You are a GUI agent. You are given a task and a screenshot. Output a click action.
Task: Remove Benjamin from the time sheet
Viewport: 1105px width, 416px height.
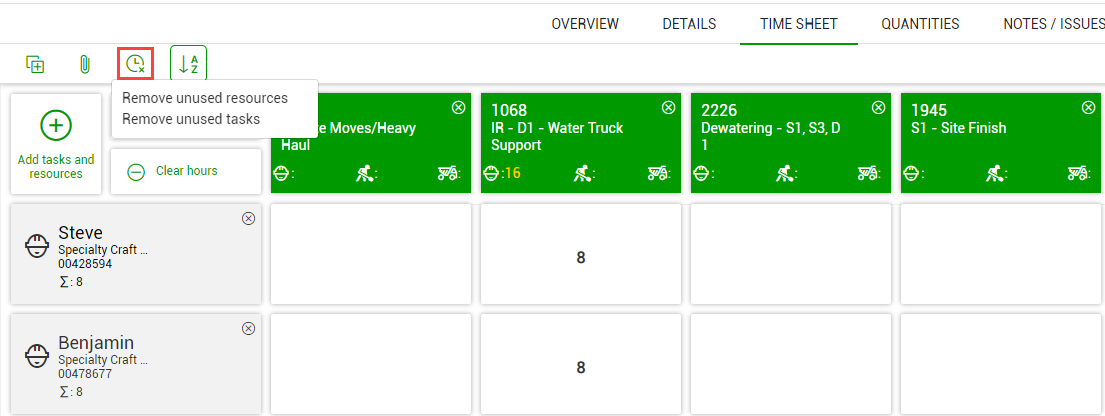point(249,329)
